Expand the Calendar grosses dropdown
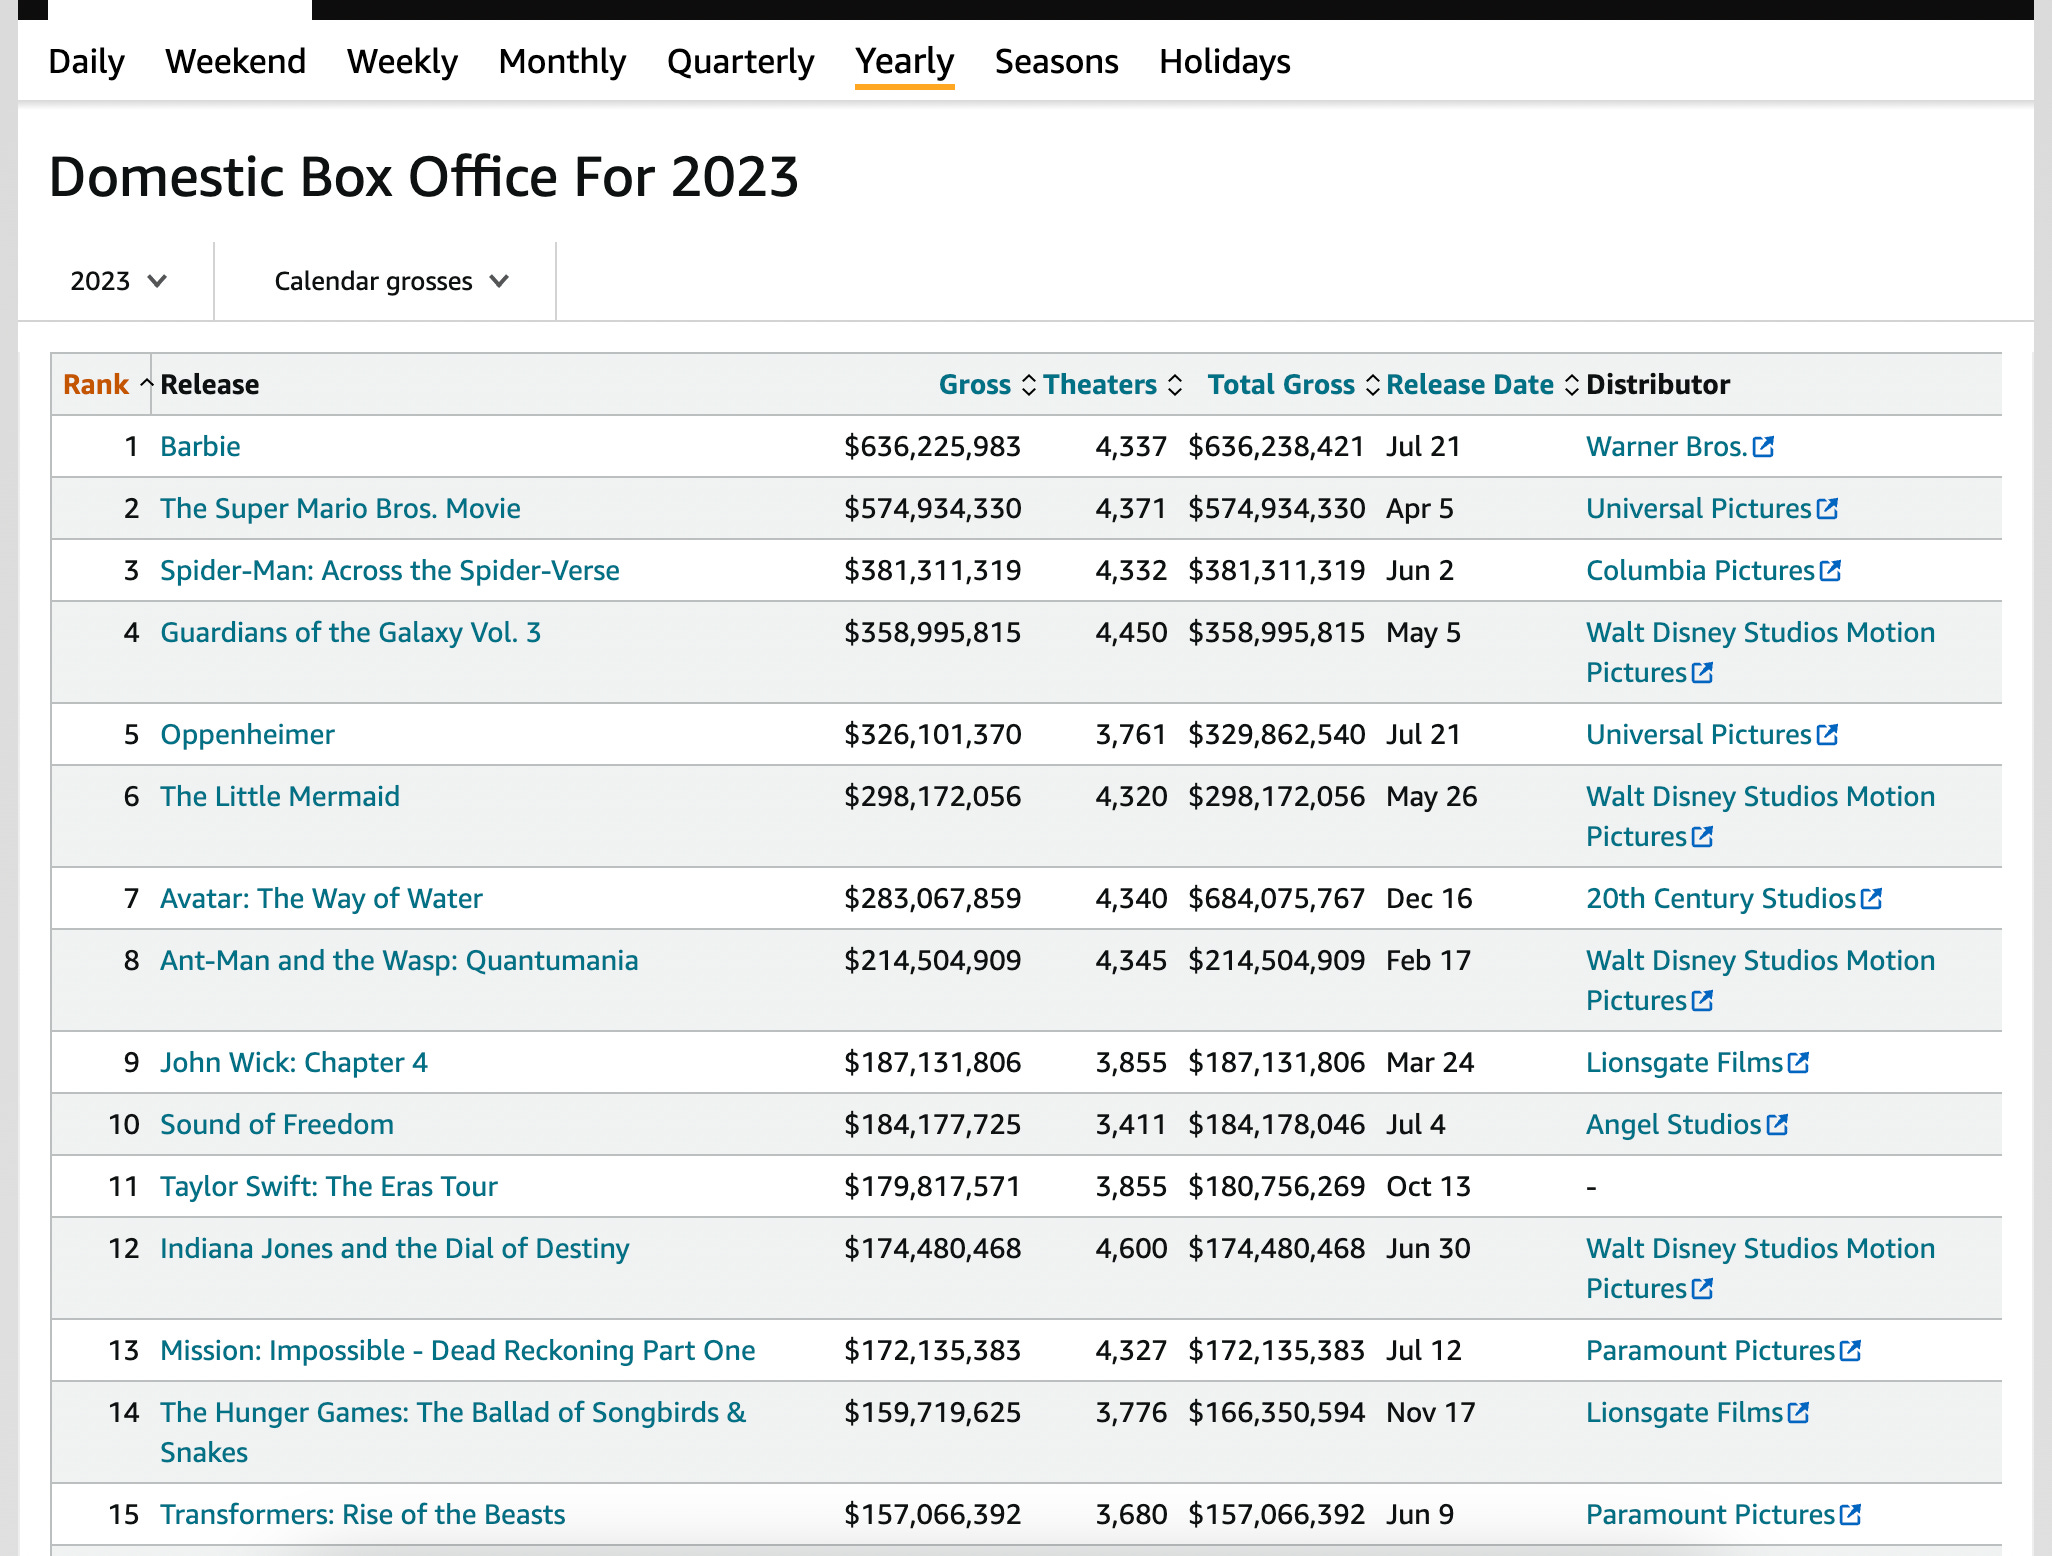This screenshot has height=1556, width=2052. [390, 281]
